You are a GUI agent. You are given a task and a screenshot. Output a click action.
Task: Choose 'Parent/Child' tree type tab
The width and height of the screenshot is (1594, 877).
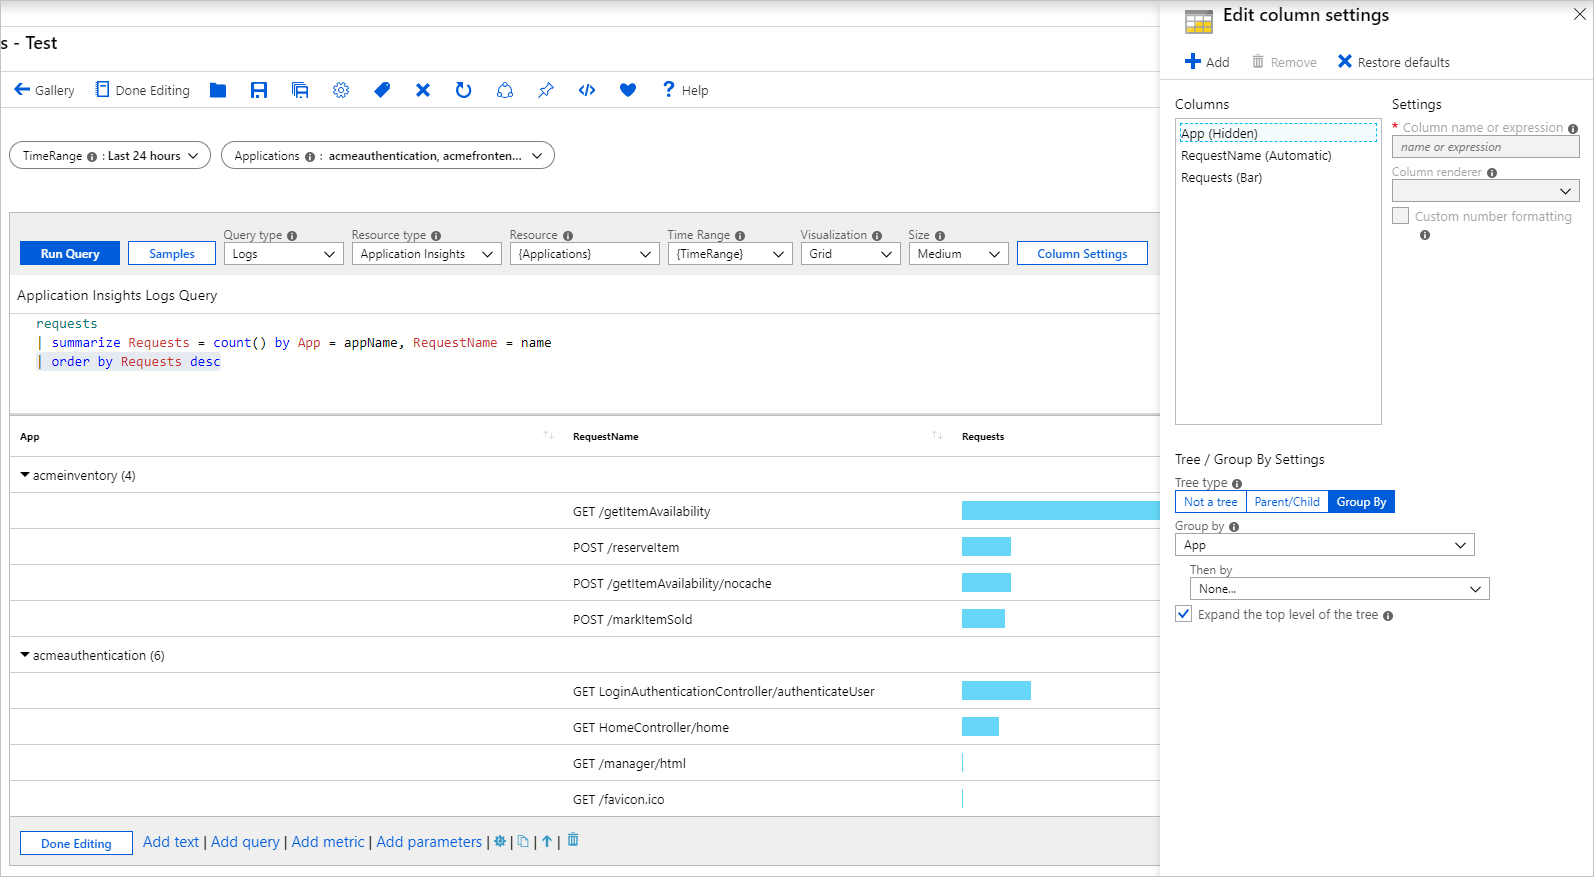(x=1287, y=502)
